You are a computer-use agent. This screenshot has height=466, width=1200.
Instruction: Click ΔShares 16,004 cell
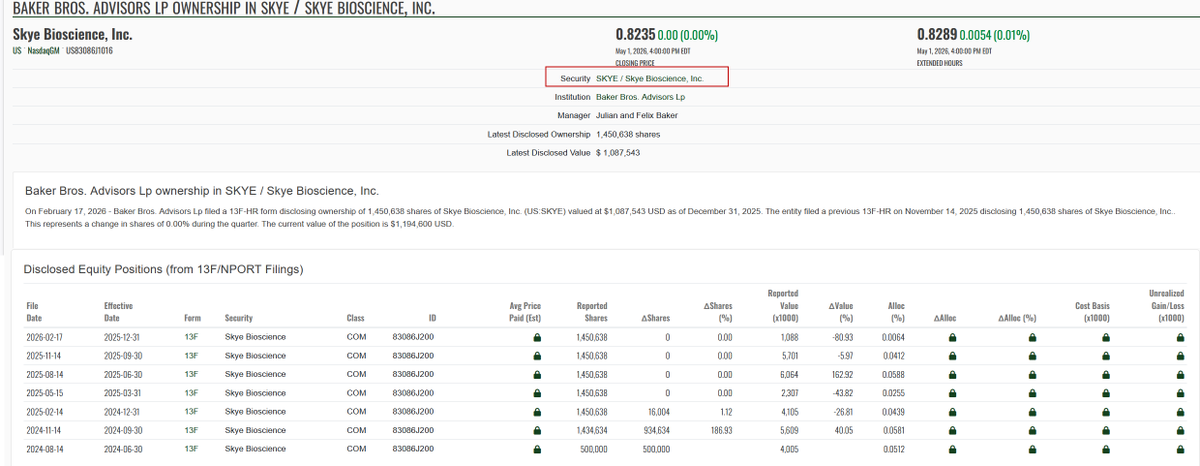point(657,412)
